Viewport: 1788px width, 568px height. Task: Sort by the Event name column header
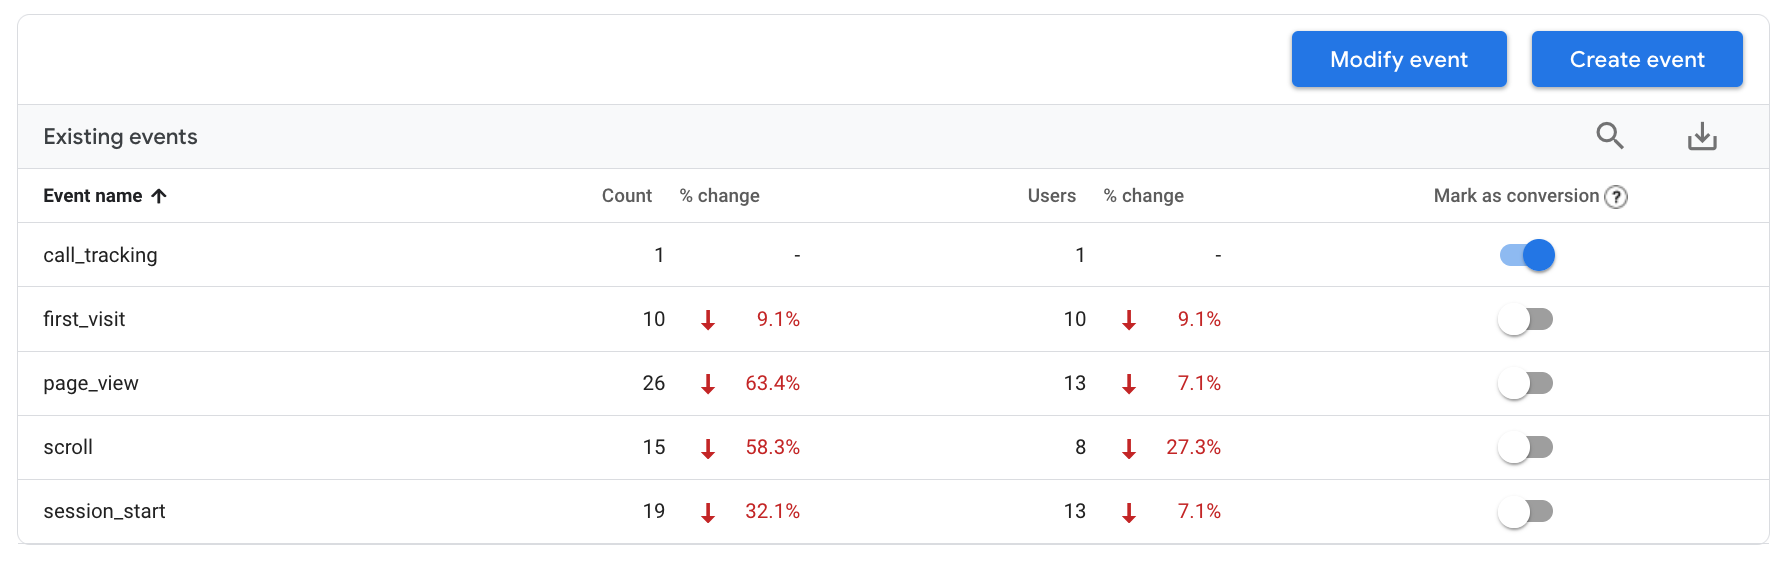[93, 196]
